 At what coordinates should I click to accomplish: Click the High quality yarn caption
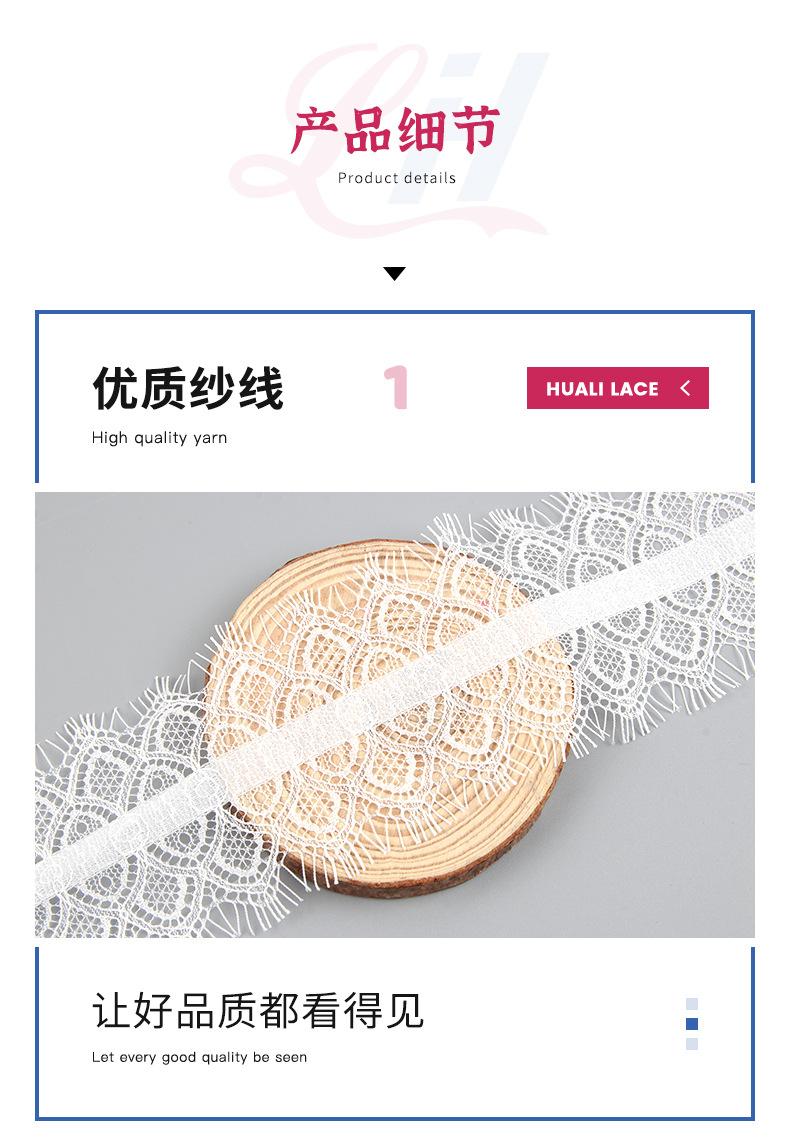[x=160, y=438]
